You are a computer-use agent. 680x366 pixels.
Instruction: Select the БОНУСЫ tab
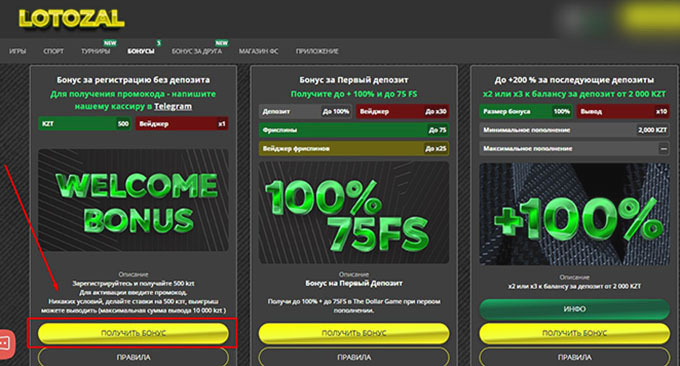click(141, 51)
